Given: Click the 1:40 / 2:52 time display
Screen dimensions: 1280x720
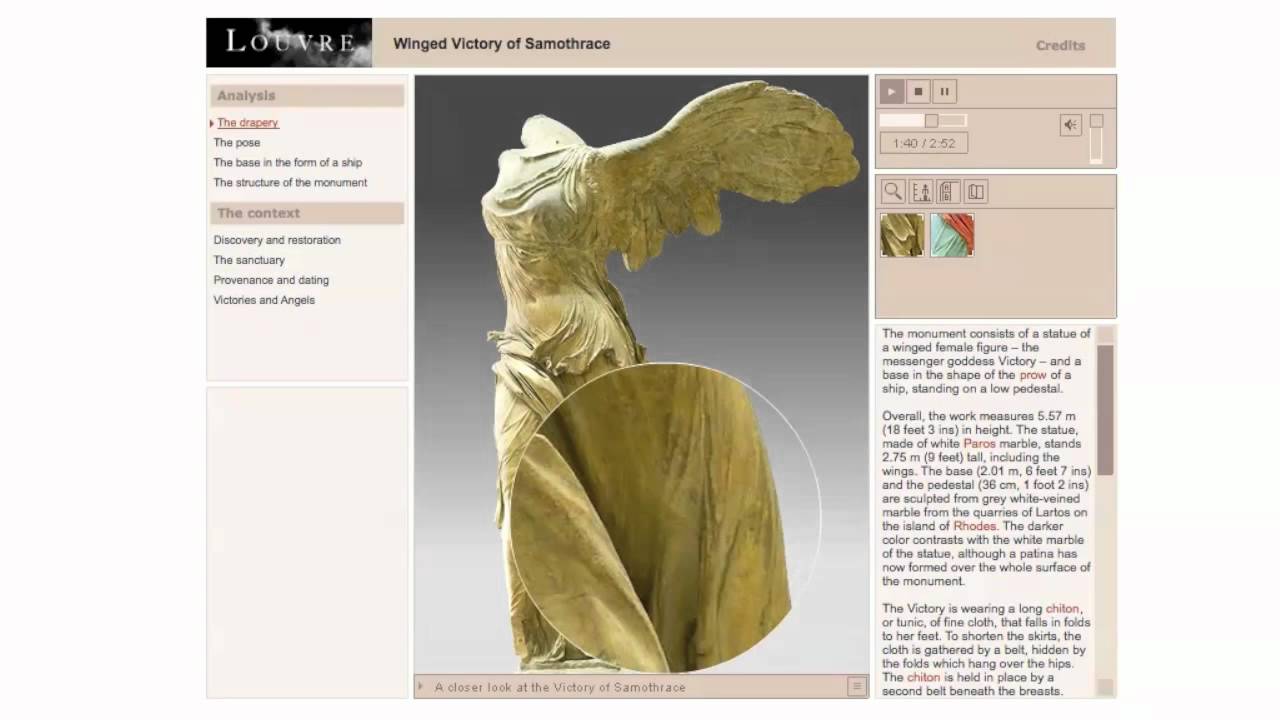Looking at the screenshot, I should 924,143.
